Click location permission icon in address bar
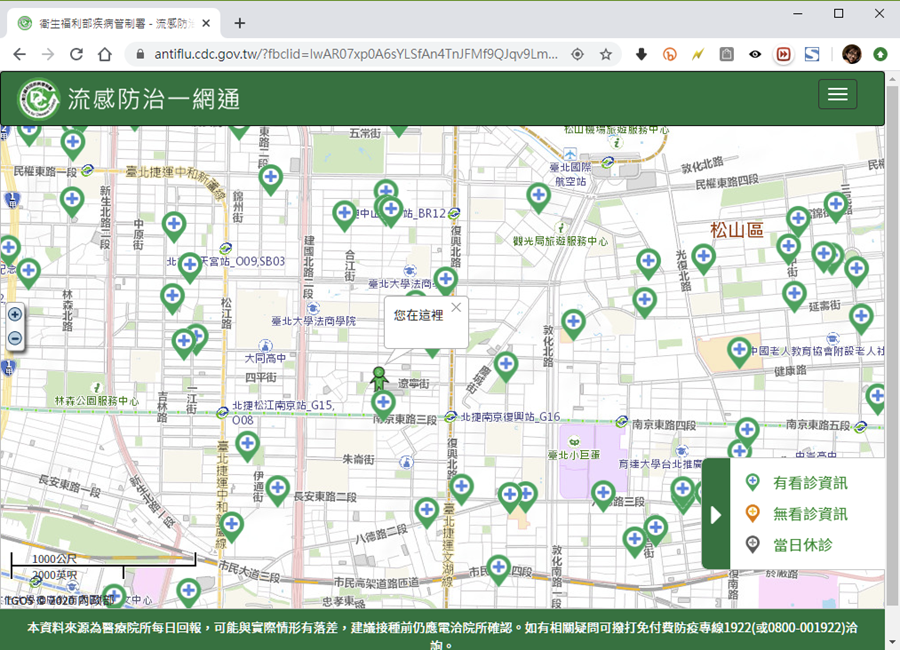This screenshot has height=650, width=900. 577,54
